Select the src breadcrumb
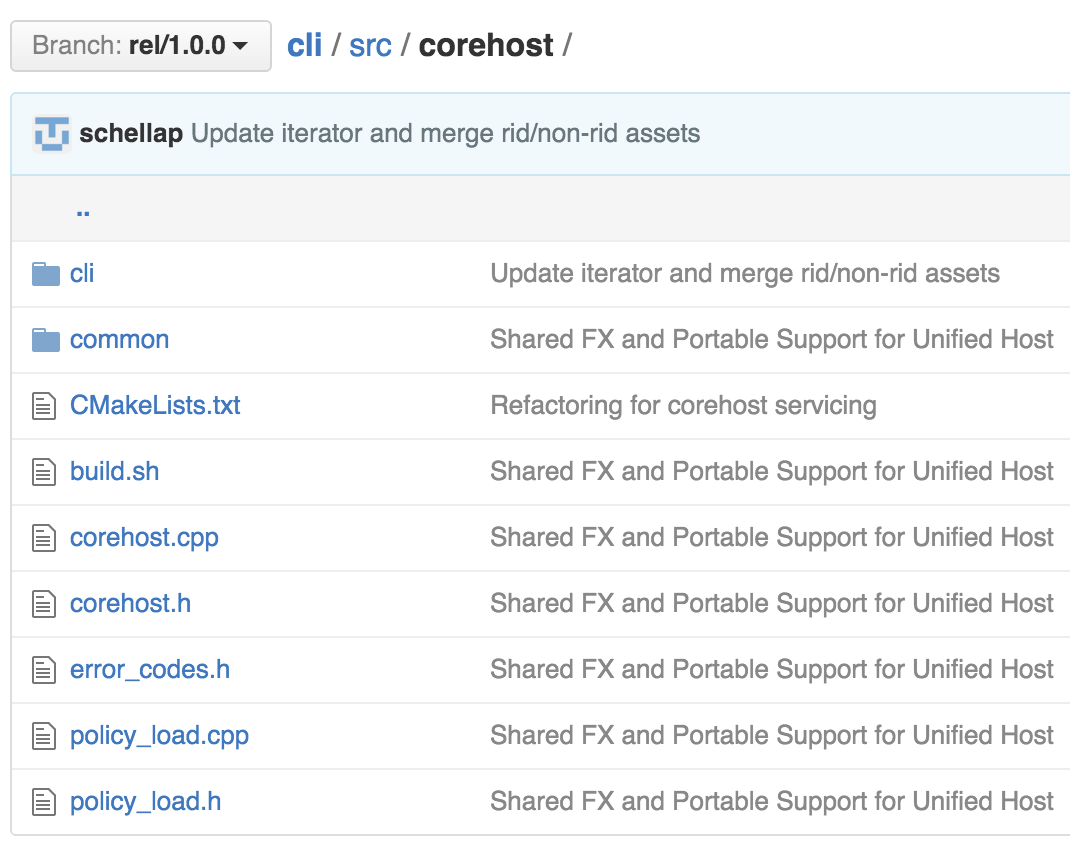Viewport: 1070px width, 850px height. click(x=370, y=44)
